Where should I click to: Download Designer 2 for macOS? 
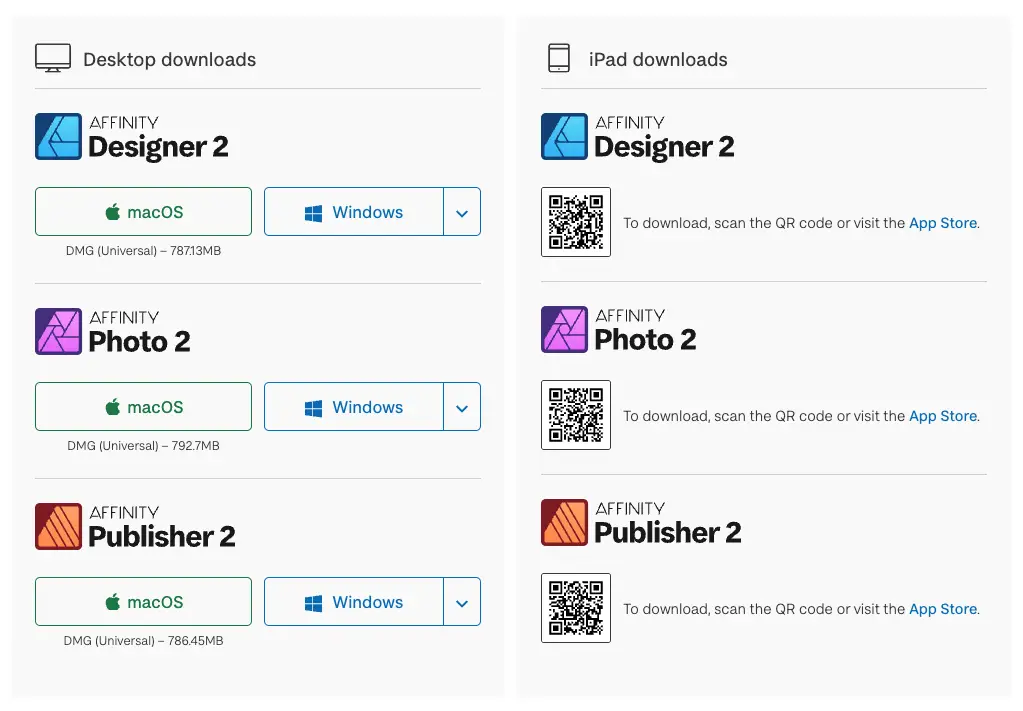144,211
